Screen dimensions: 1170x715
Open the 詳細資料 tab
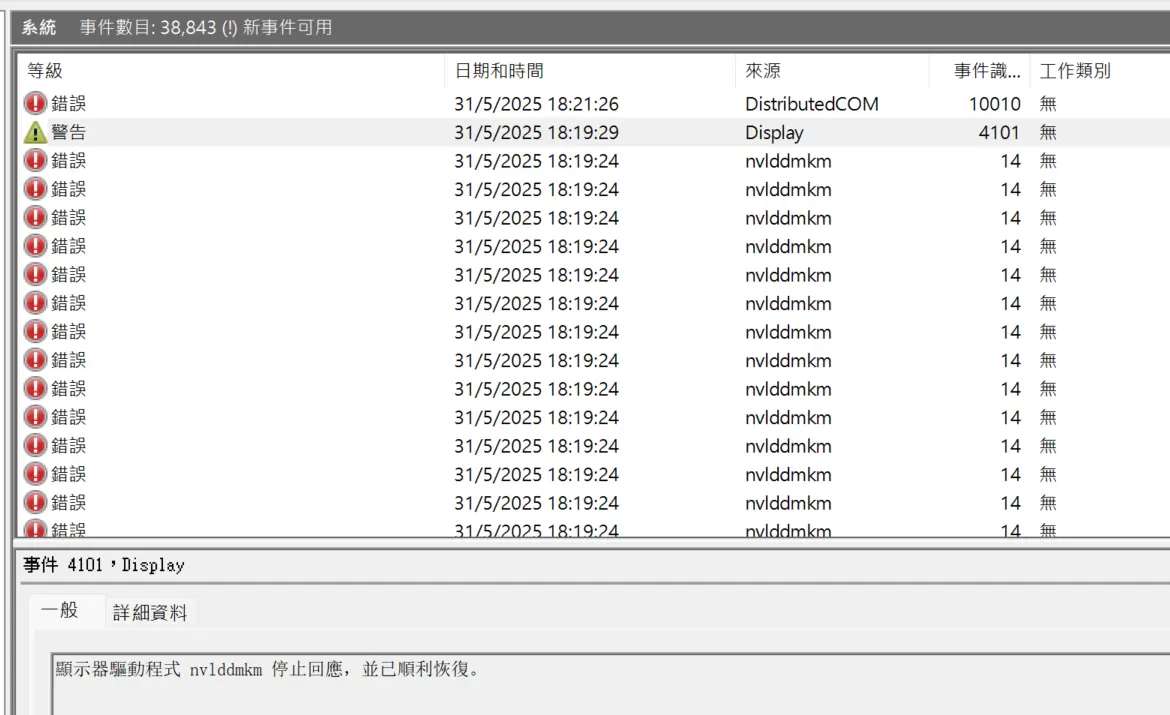(150, 613)
